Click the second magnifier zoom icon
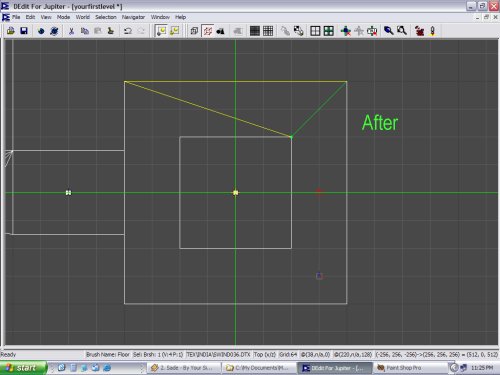 pos(402,31)
